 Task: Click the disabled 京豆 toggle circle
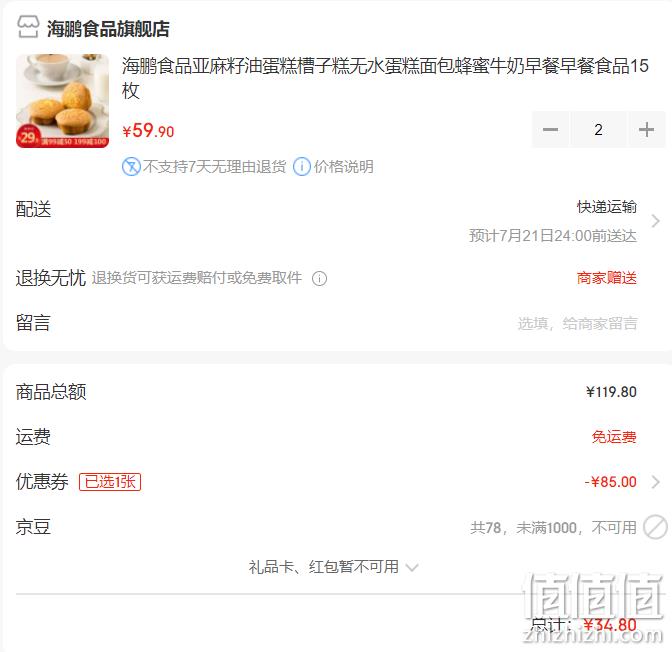pyautogui.click(x=655, y=527)
